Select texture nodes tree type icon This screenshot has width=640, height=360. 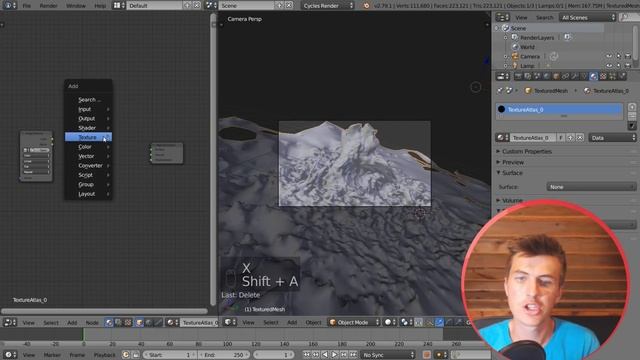click(x=128, y=322)
